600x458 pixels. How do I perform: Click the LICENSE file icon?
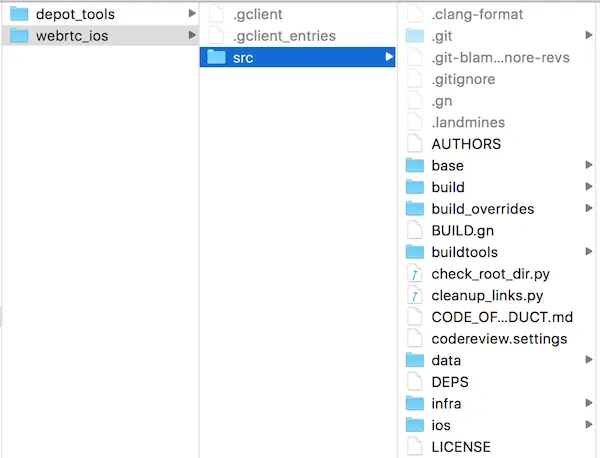415,447
